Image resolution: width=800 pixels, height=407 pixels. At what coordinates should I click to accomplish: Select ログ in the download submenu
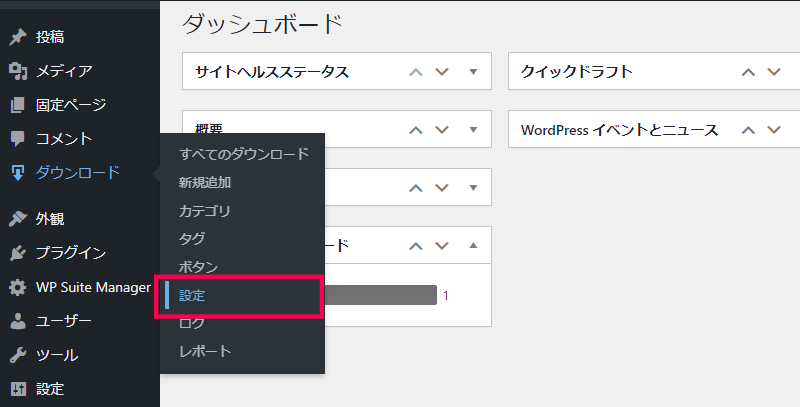[192, 323]
